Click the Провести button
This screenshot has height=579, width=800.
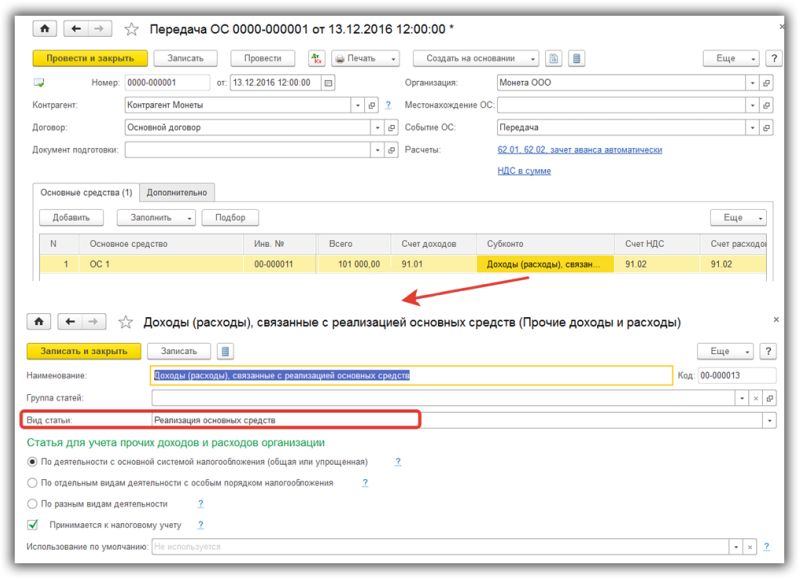[x=263, y=58]
